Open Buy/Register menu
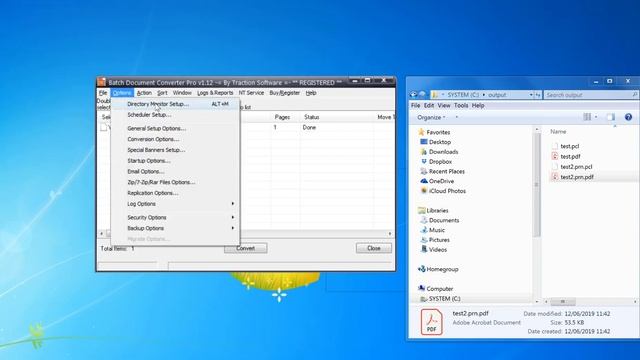 click(284, 93)
